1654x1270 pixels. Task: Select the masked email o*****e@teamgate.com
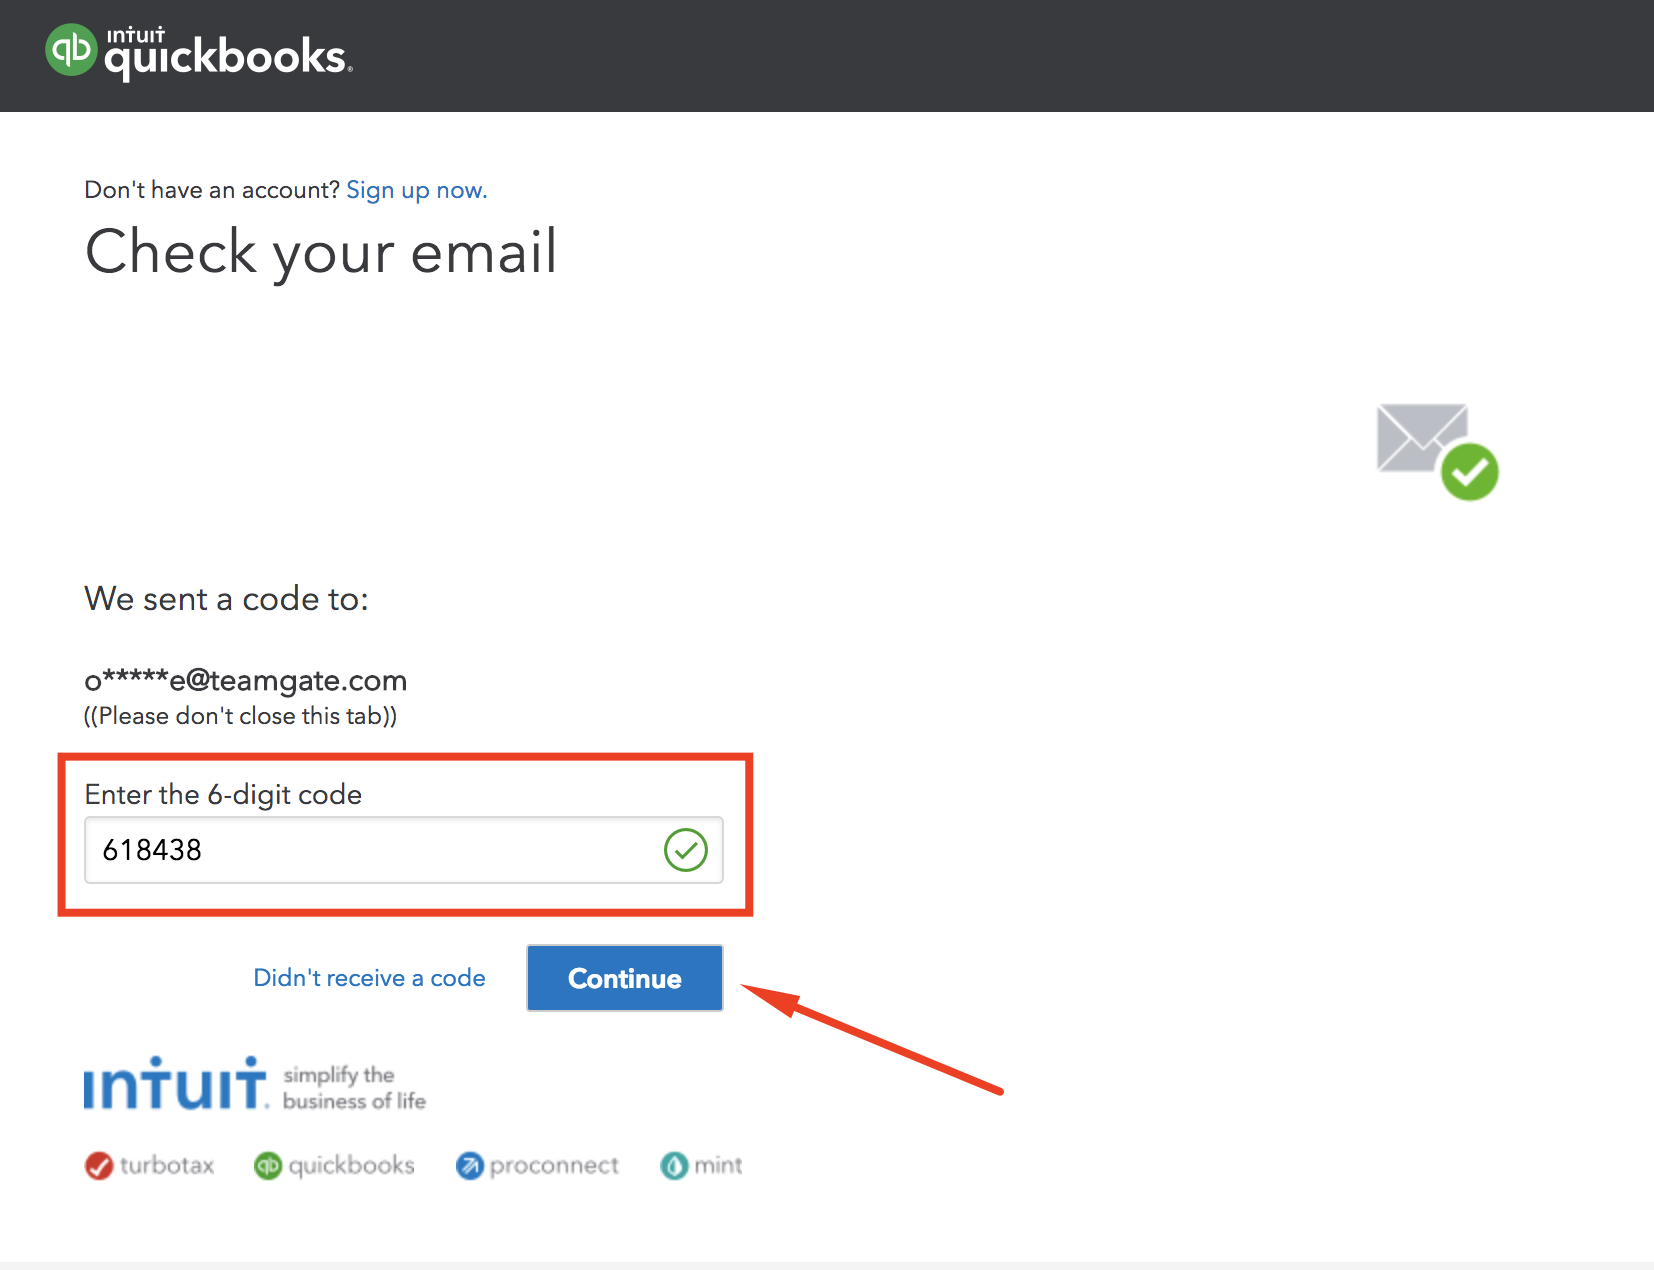click(x=245, y=680)
